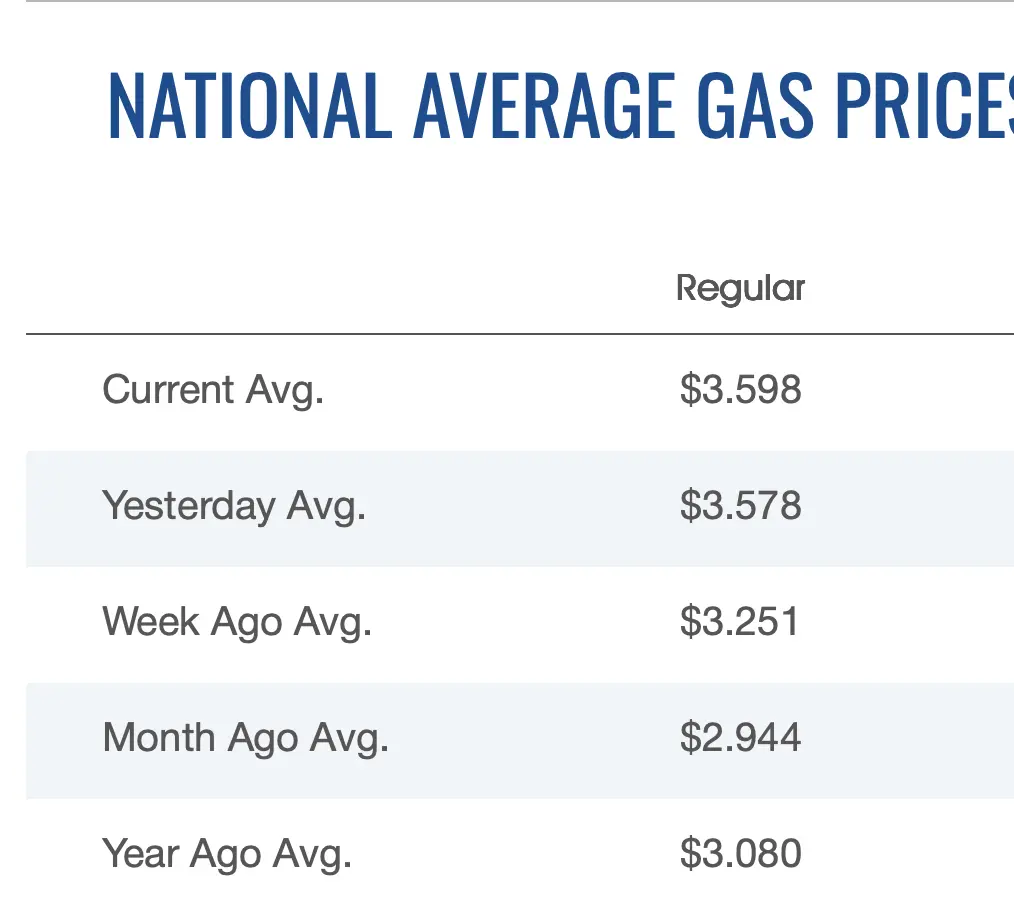
Task: Click the current average price $3.598
Action: pos(740,390)
